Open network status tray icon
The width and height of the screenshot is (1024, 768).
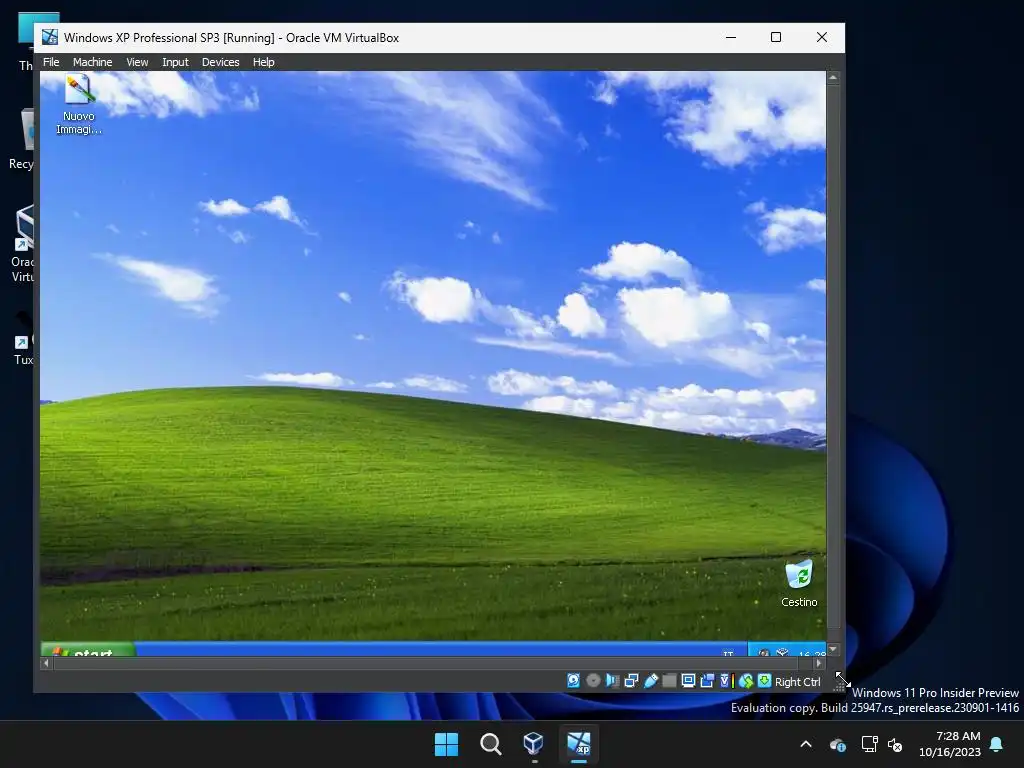click(869, 744)
